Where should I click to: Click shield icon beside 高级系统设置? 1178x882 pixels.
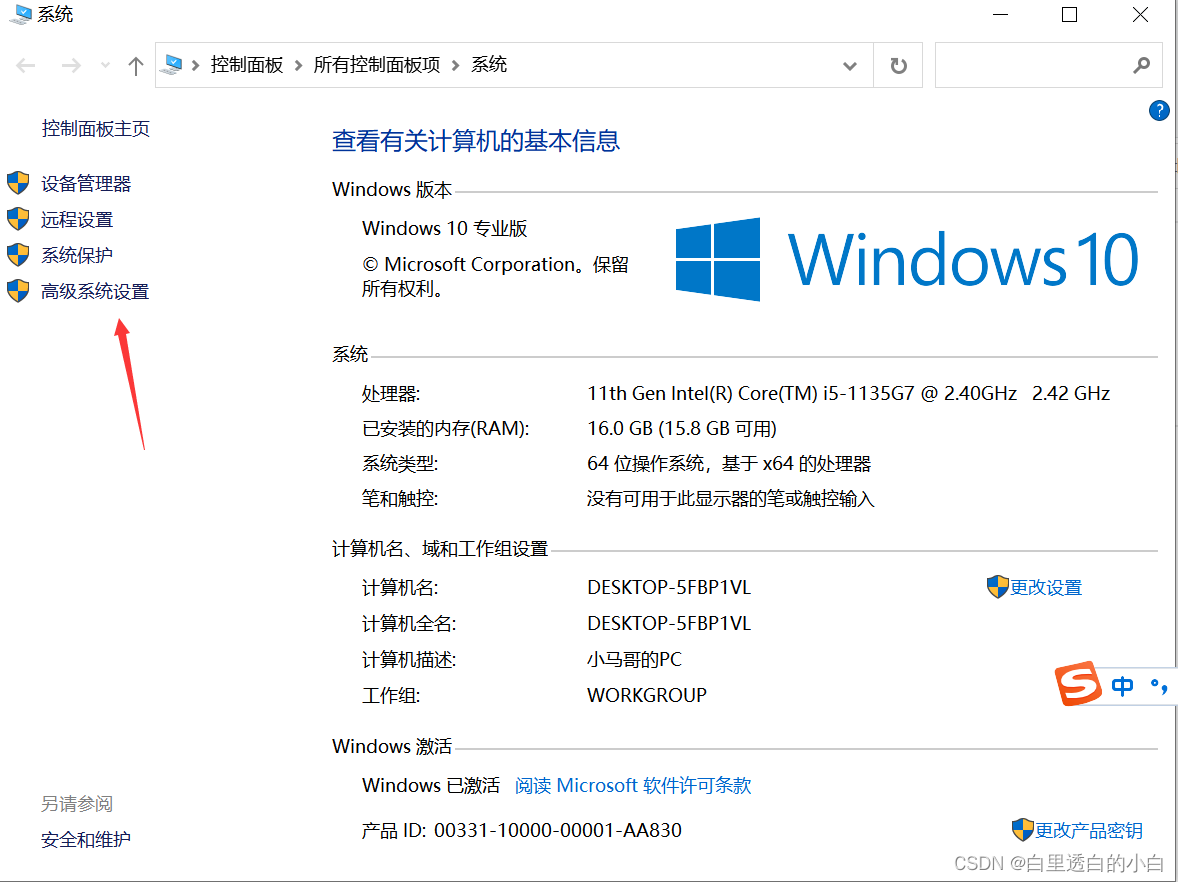[18, 291]
